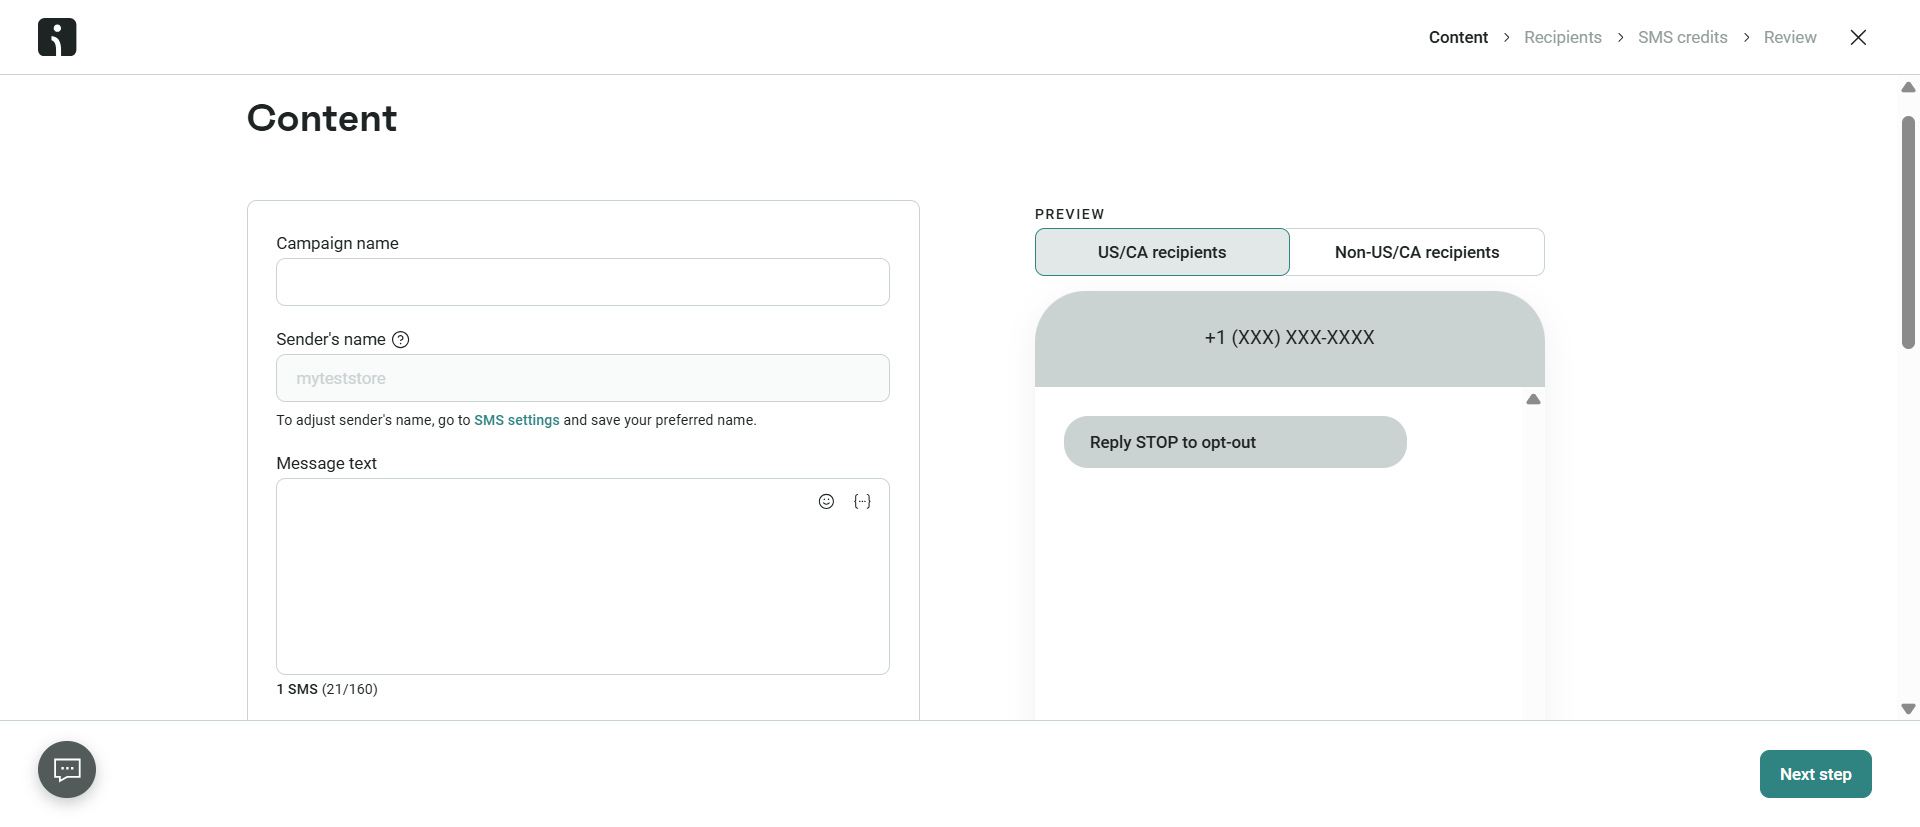Viewport: 1920px width, 827px height.
Task: Click inside the Message text area
Action: (x=583, y=576)
